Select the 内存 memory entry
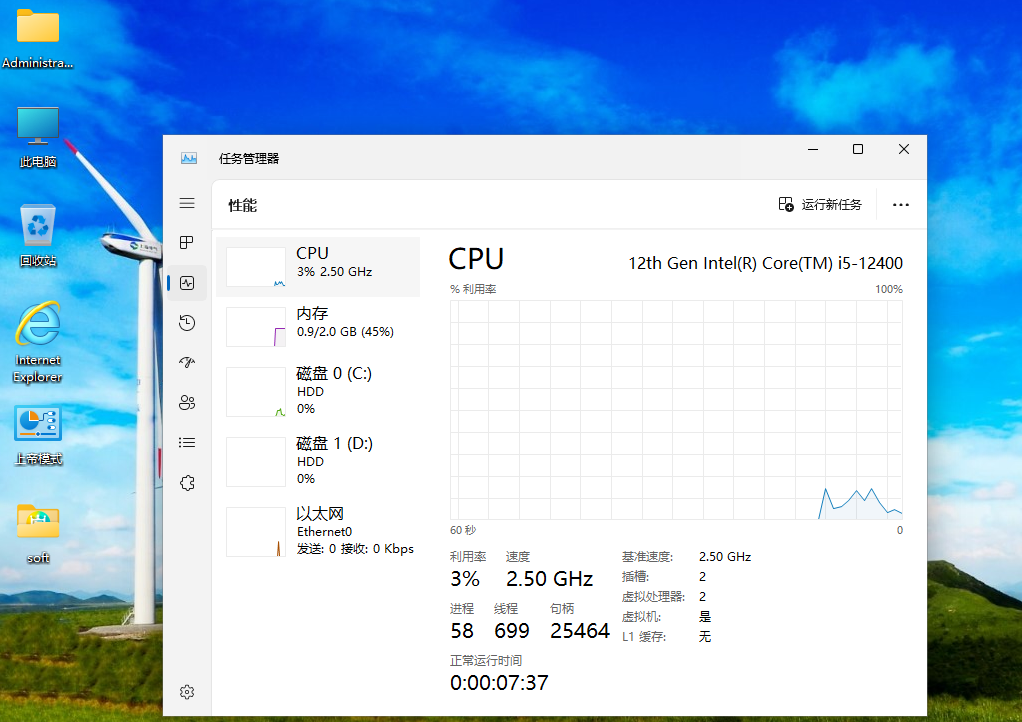1022x722 pixels. click(318, 327)
